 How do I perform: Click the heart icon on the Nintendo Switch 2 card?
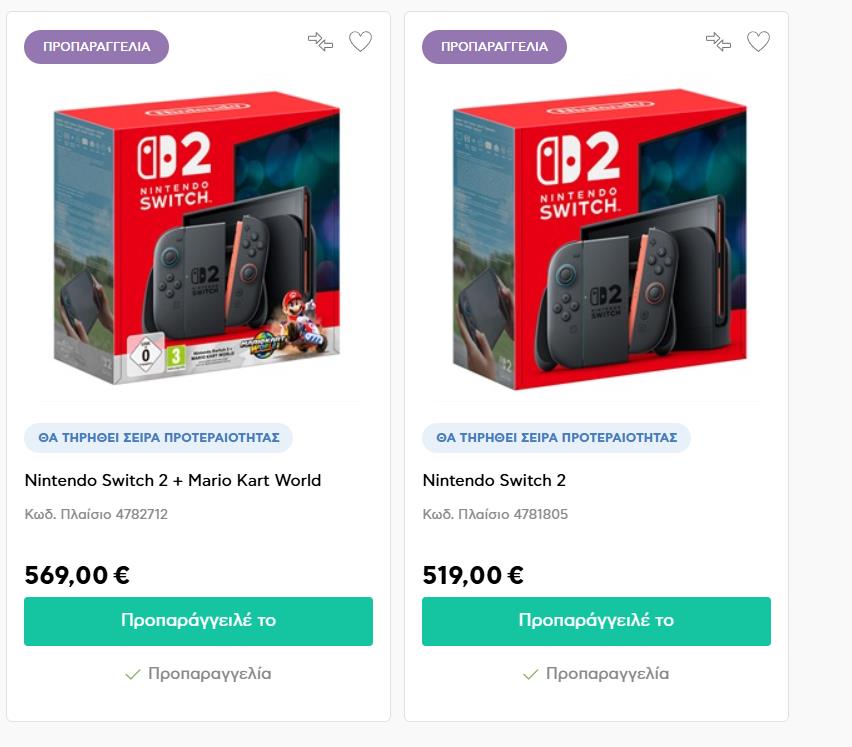[x=759, y=42]
